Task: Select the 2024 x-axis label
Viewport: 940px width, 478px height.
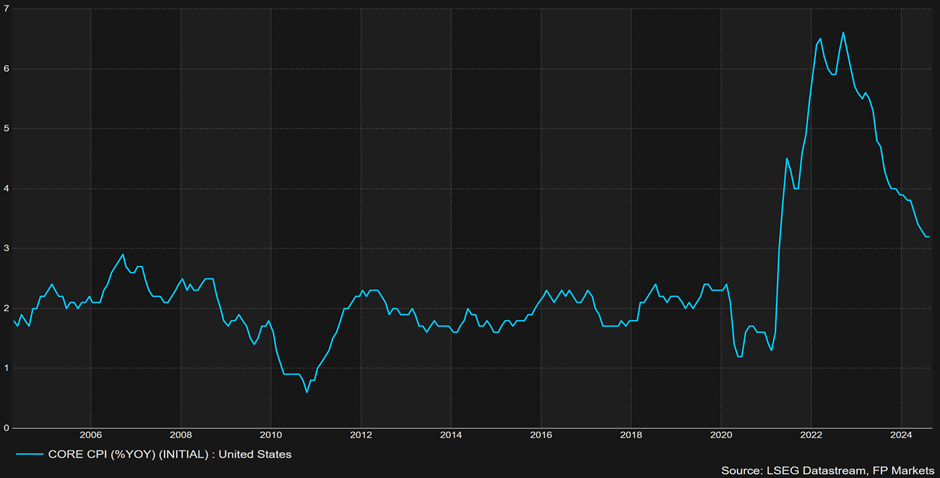Action: 901,435
